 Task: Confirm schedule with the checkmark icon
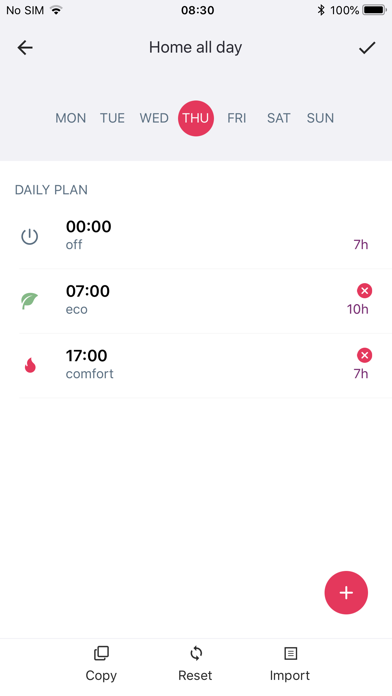[x=367, y=47]
